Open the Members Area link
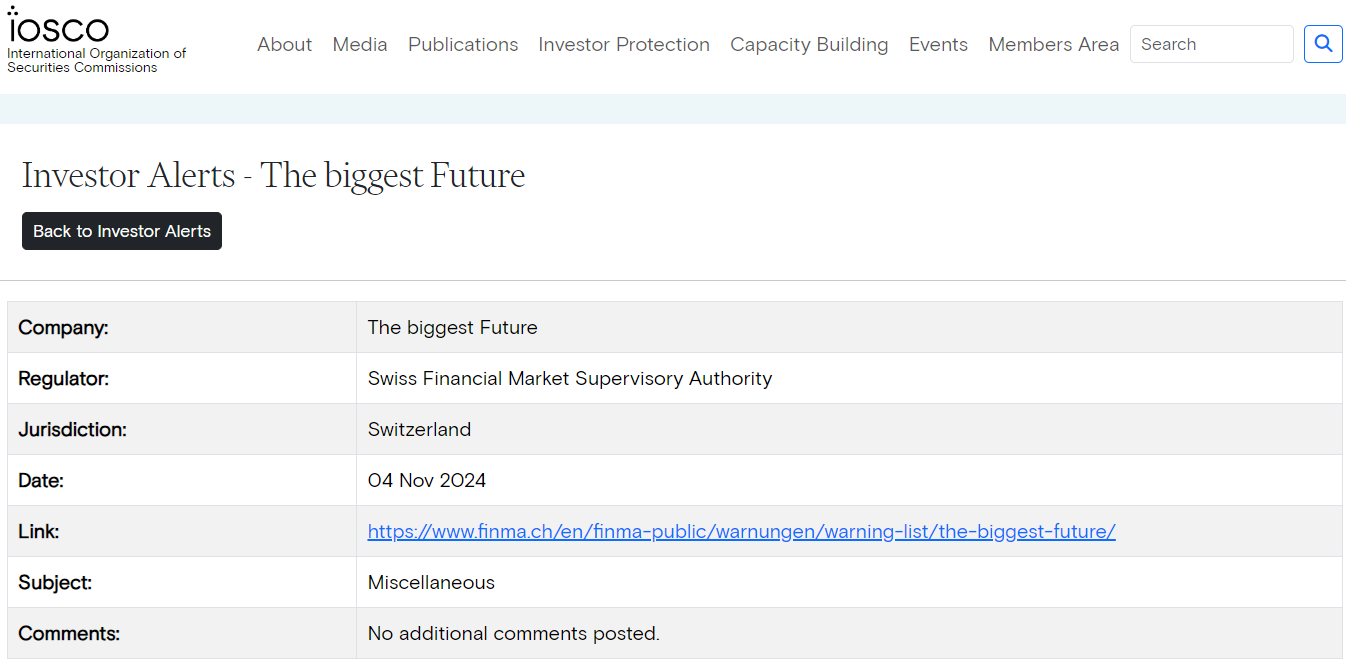This screenshot has height=663, width=1346. [x=1053, y=45]
